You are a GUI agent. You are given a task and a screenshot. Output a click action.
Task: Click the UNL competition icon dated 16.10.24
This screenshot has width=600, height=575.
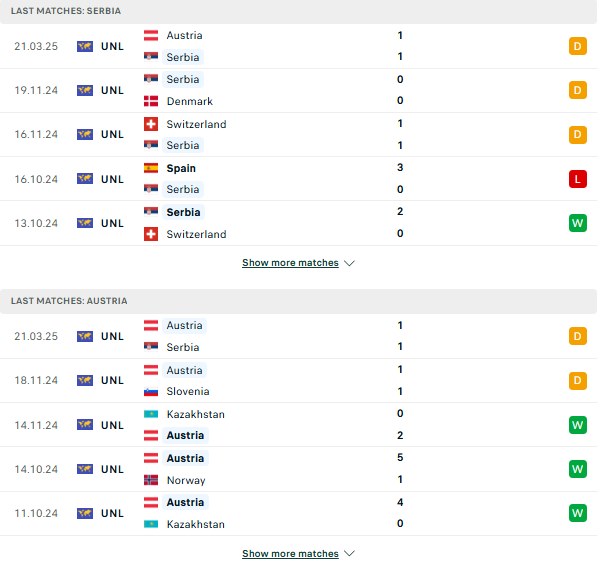pyautogui.click(x=85, y=179)
